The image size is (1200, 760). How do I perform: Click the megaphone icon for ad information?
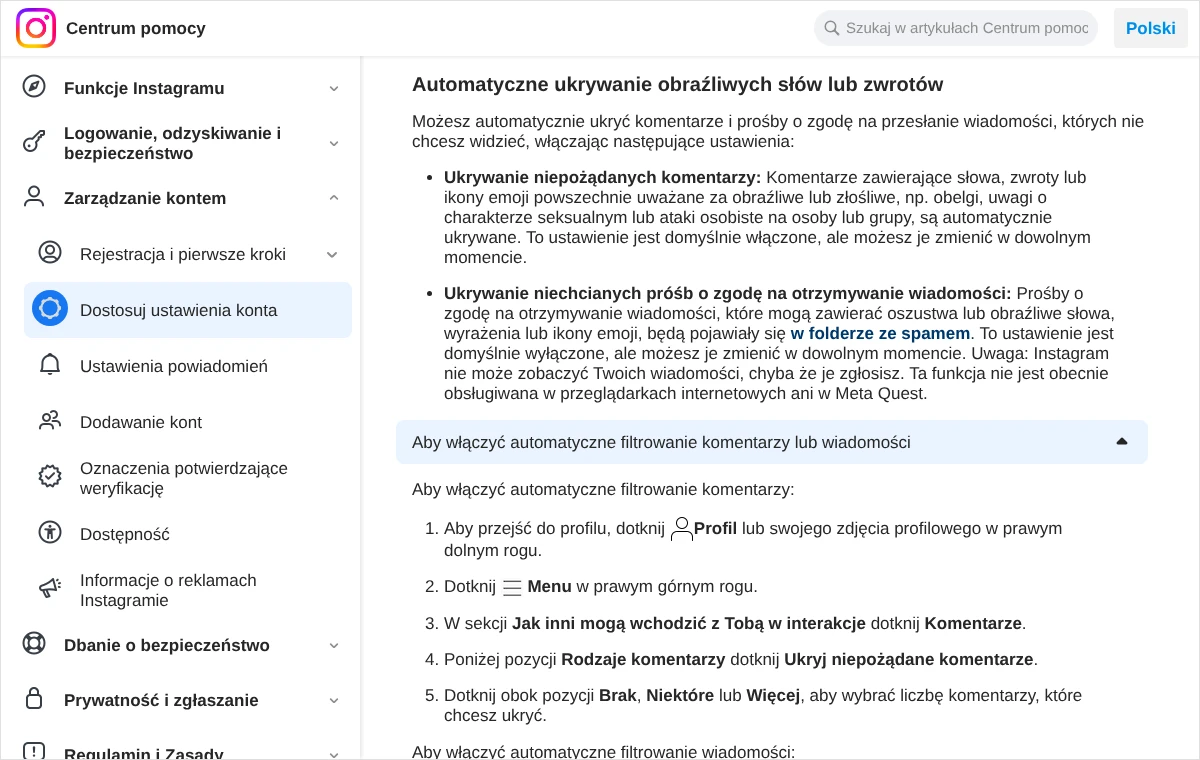click(x=50, y=588)
